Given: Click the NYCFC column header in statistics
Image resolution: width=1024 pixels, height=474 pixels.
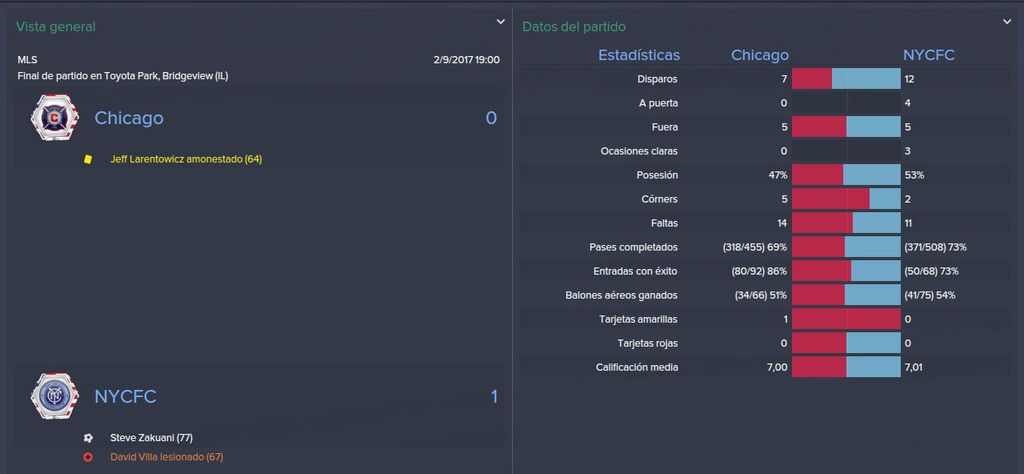Looking at the screenshot, I should [x=929, y=55].
